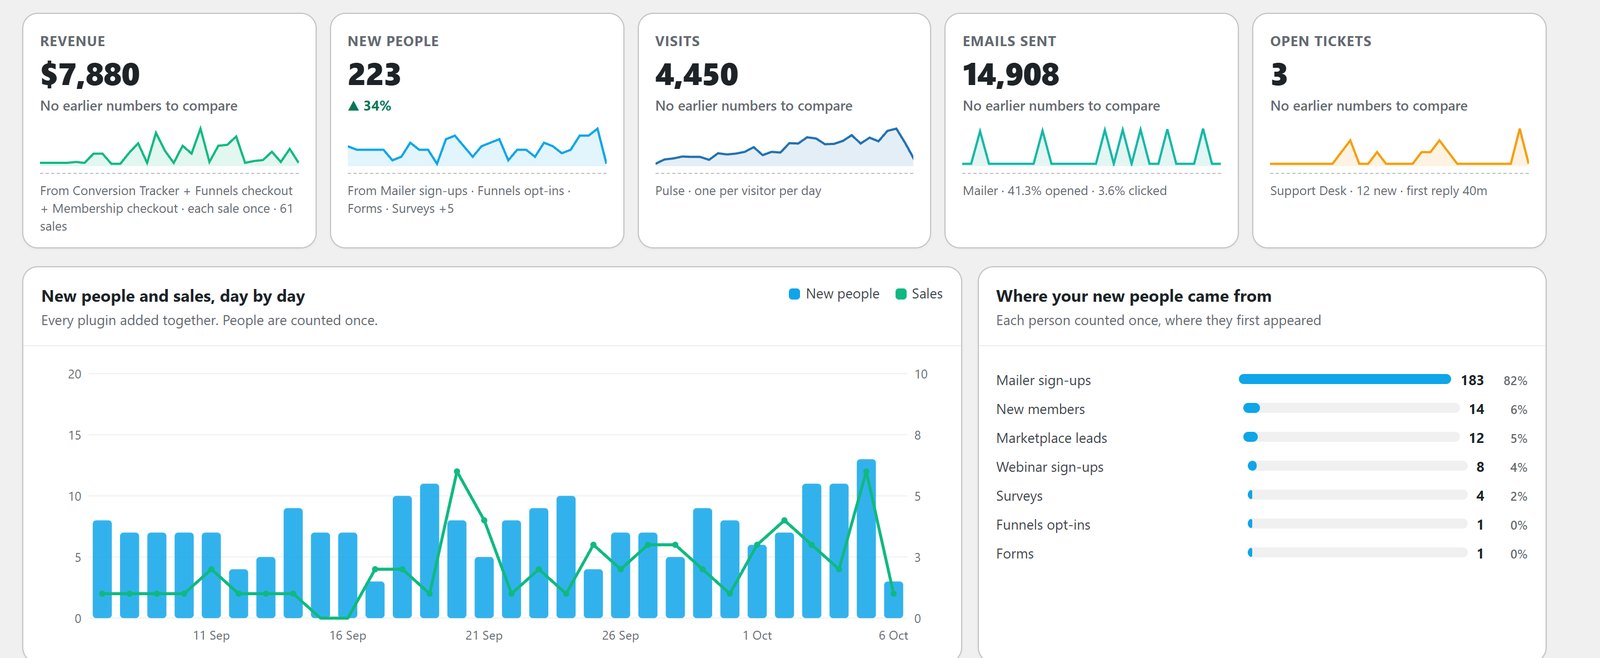
Task: Click the 16 Sep axis label
Action: 348,636
